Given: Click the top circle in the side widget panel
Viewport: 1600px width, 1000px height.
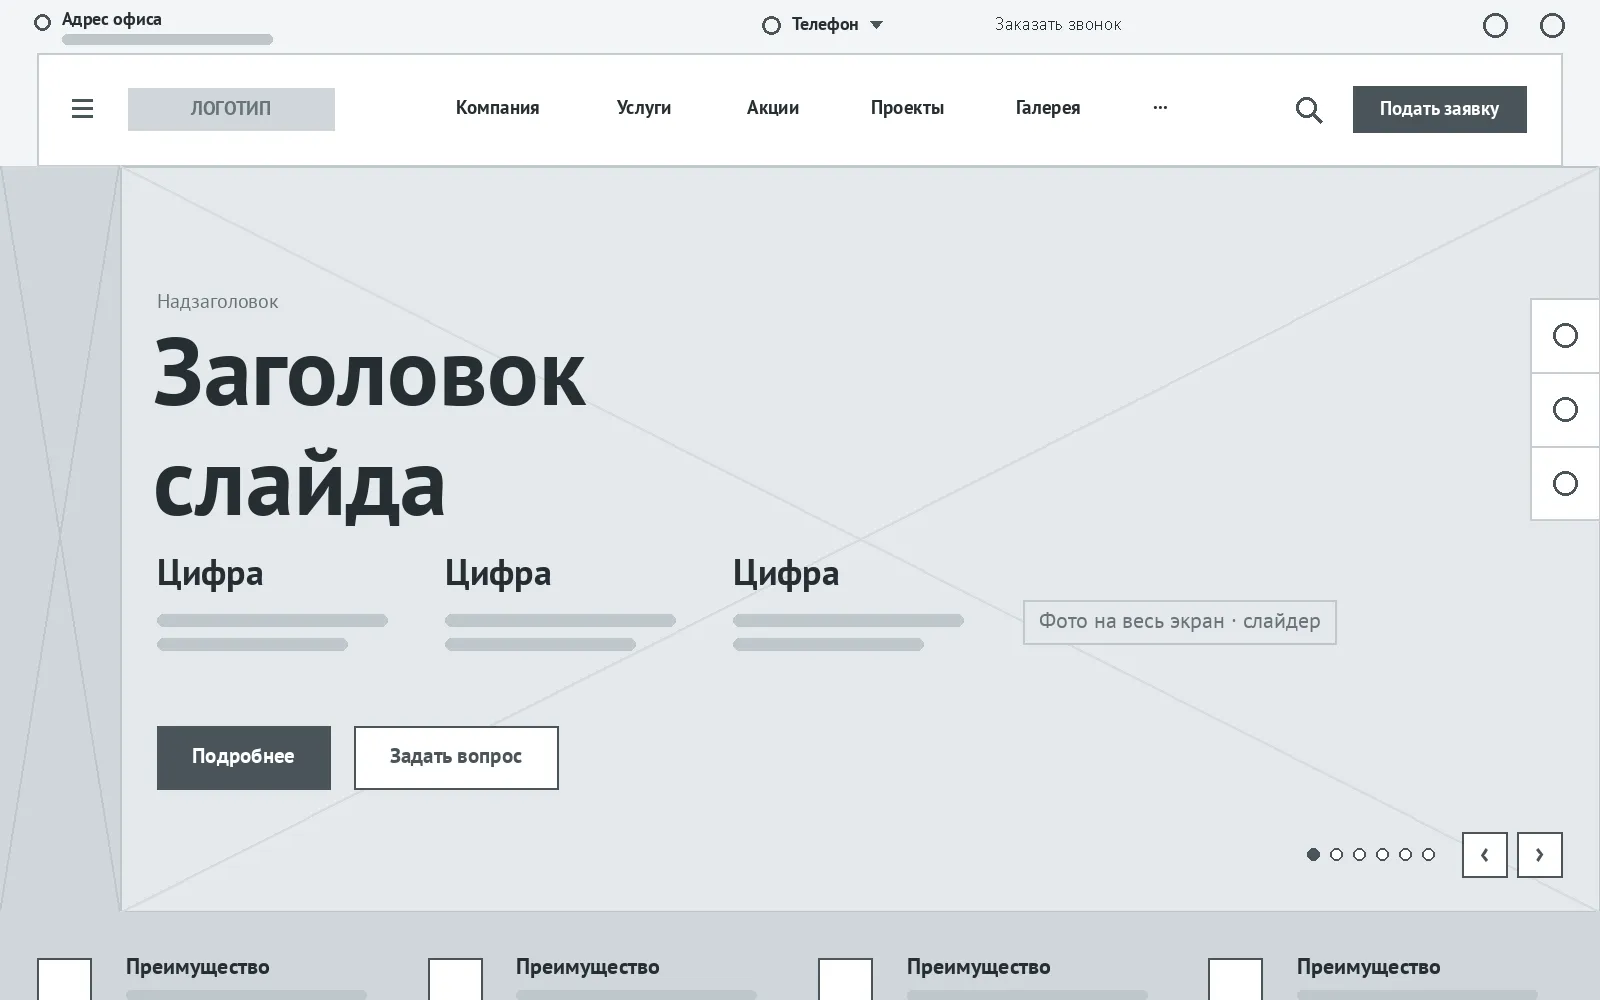Looking at the screenshot, I should coord(1565,335).
